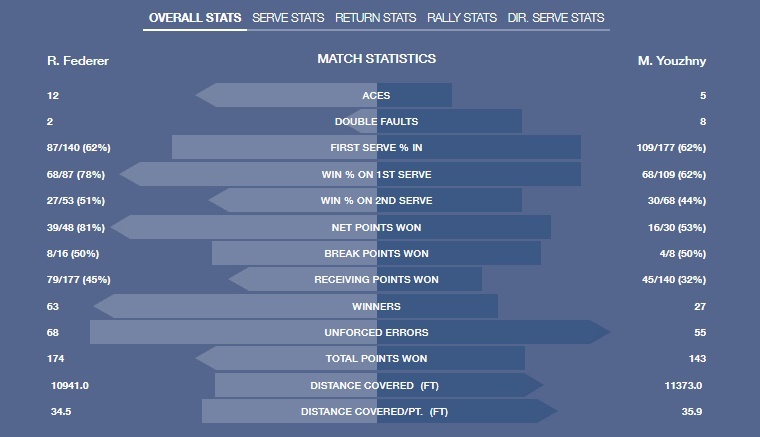This screenshot has height=437, width=760.
Task: Click the R. Federer player name
Action: 78,61
